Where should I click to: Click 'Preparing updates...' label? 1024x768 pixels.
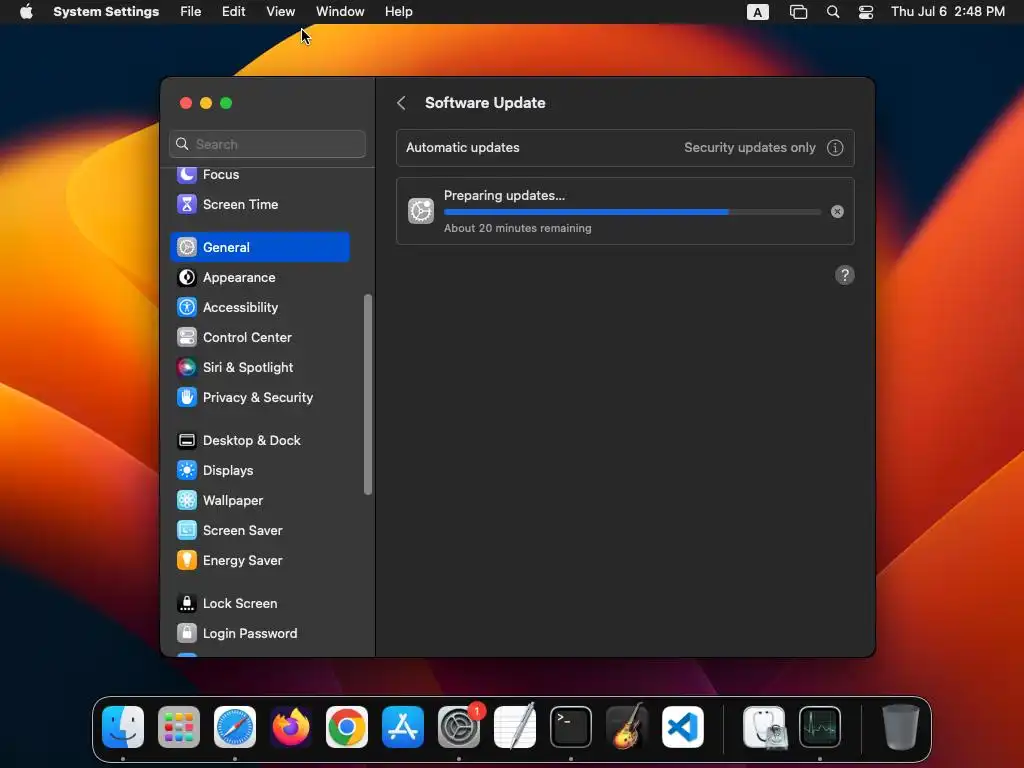click(x=504, y=195)
